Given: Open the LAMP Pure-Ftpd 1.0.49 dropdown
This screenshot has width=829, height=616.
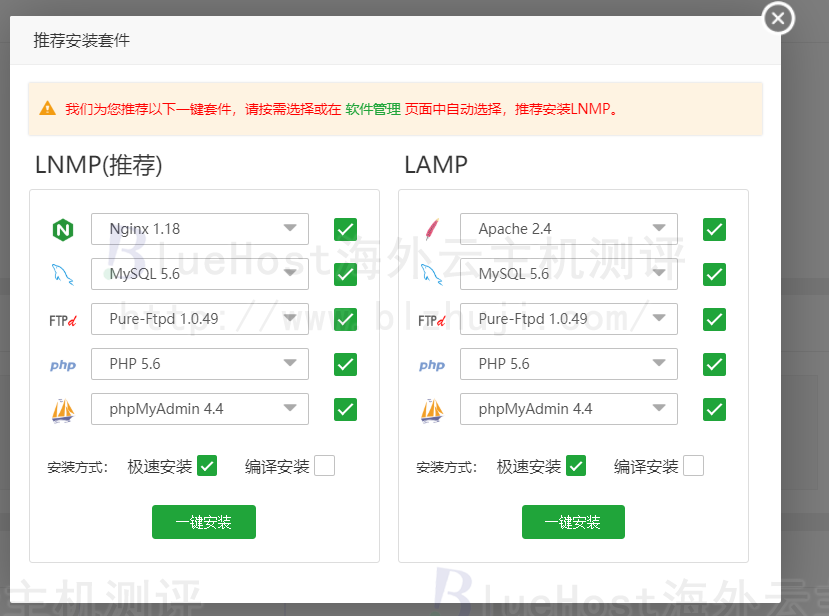Looking at the screenshot, I should click(x=569, y=319).
